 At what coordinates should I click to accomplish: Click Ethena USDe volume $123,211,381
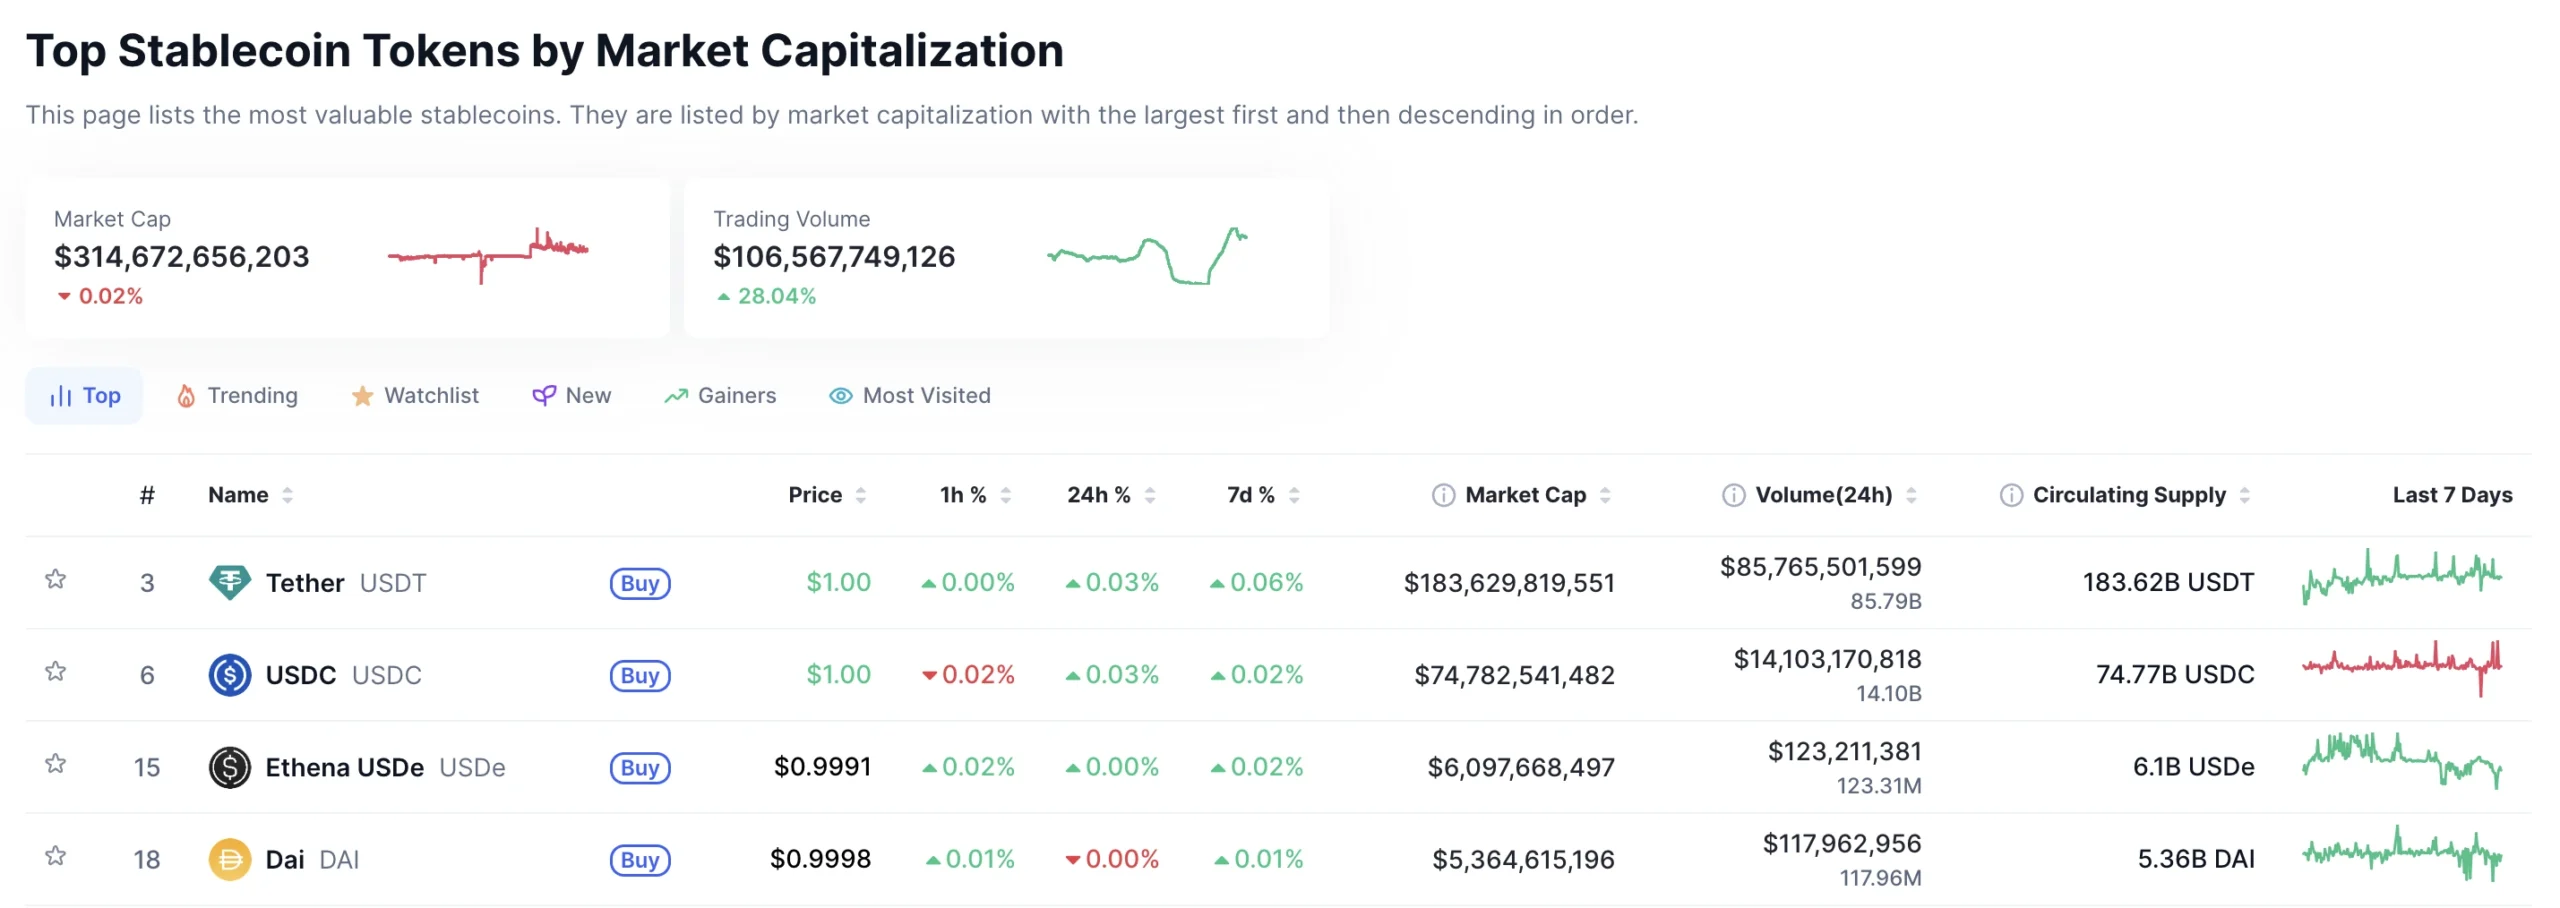tap(1844, 751)
